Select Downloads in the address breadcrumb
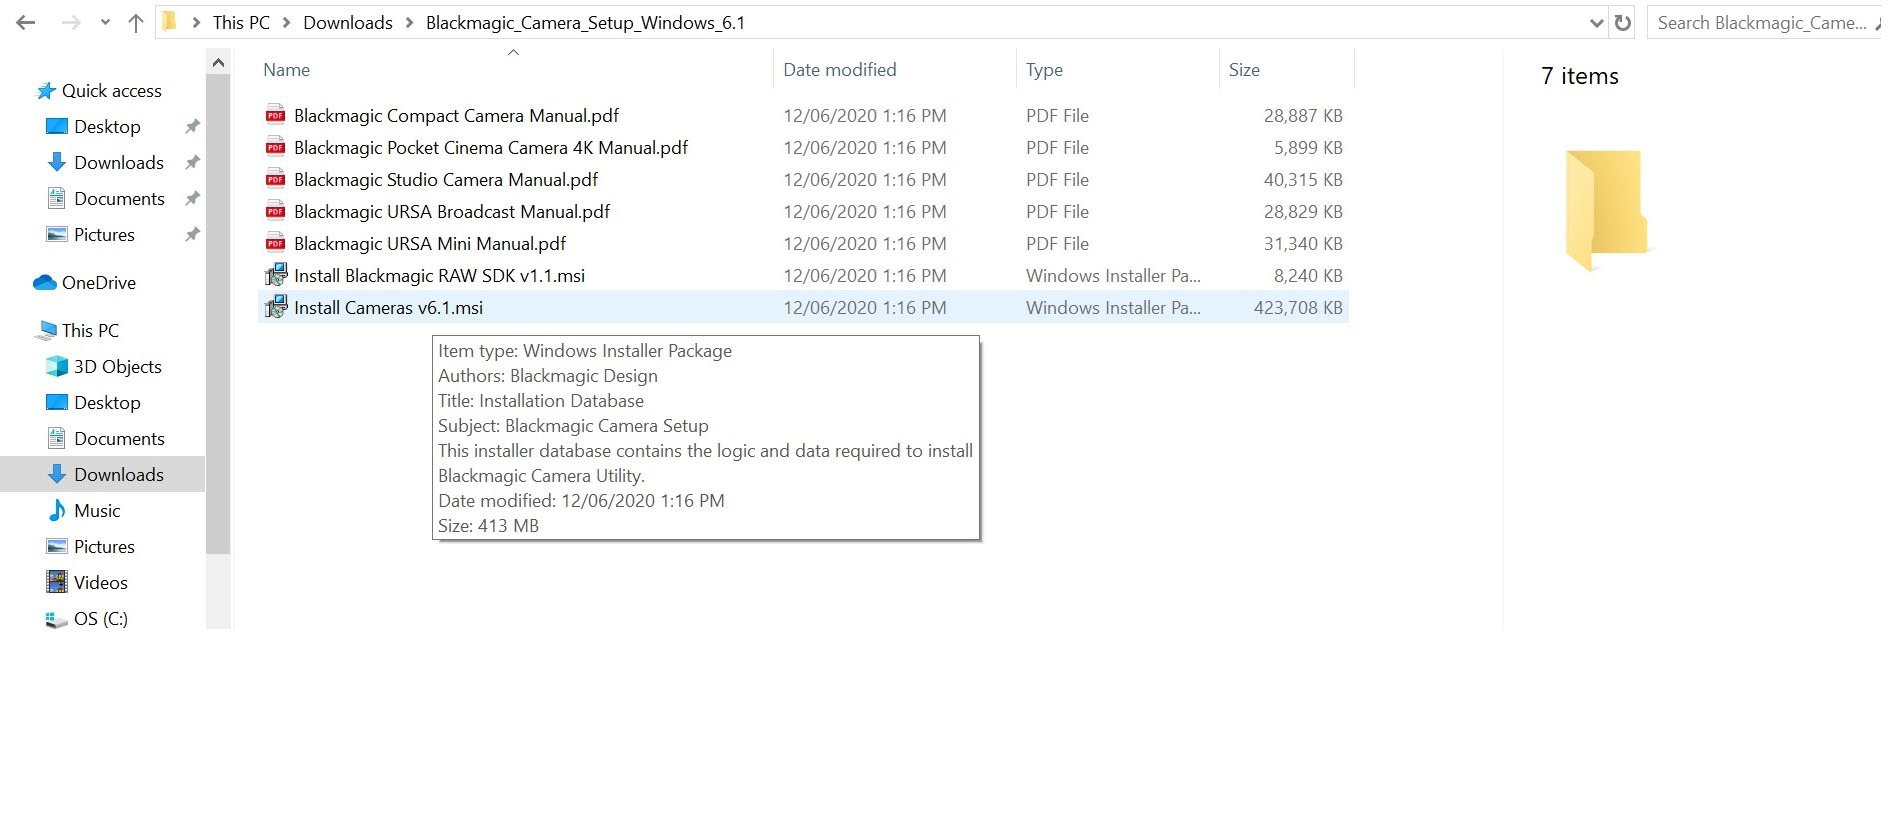Image resolution: width=1902 pixels, height=816 pixels. tap(348, 23)
